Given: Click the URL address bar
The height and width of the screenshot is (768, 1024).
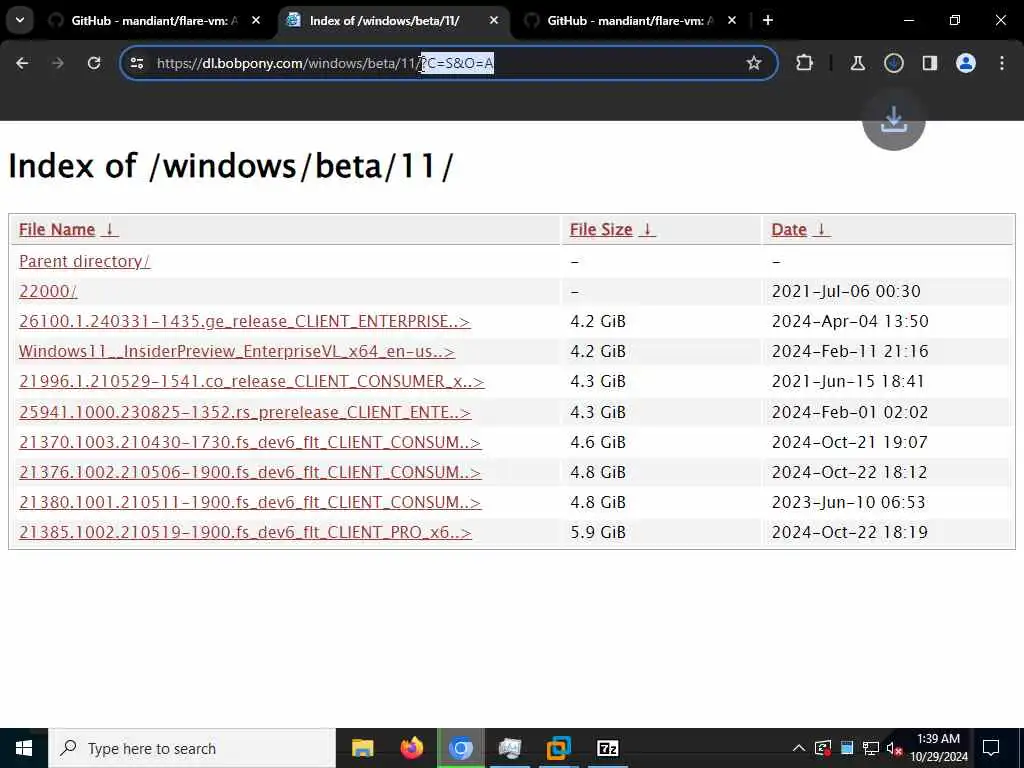Looking at the screenshot, I should click(447, 63).
